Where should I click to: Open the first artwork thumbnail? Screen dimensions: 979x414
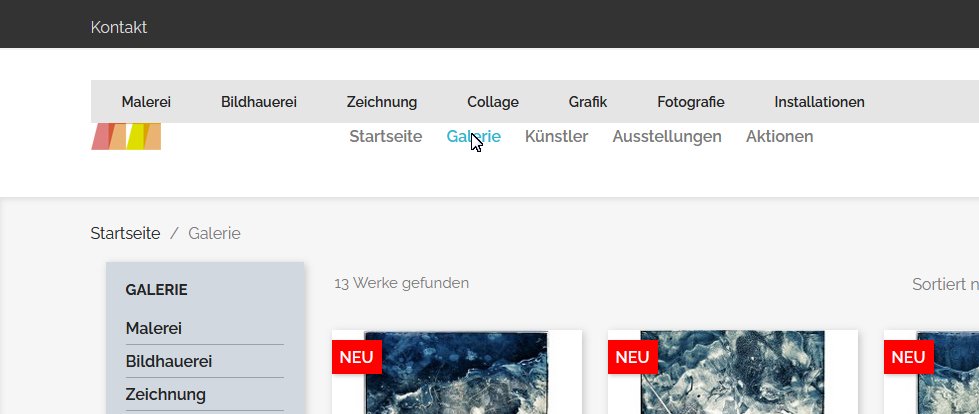(x=457, y=372)
